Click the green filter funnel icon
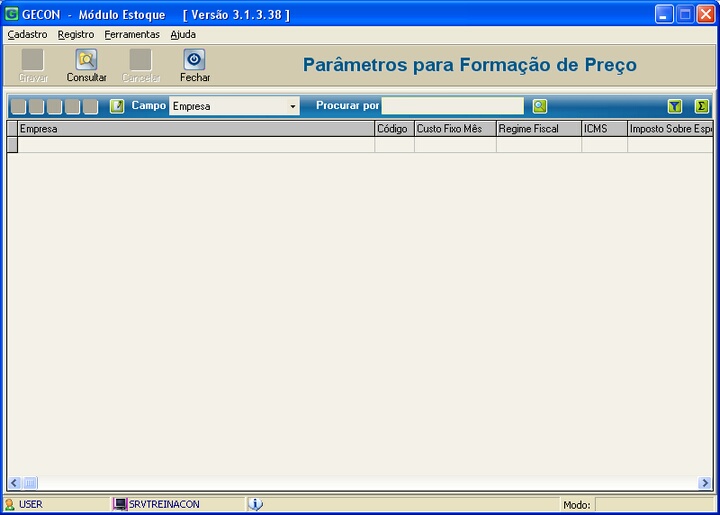This screenshot has height=515, width=720. pos(675,106)
